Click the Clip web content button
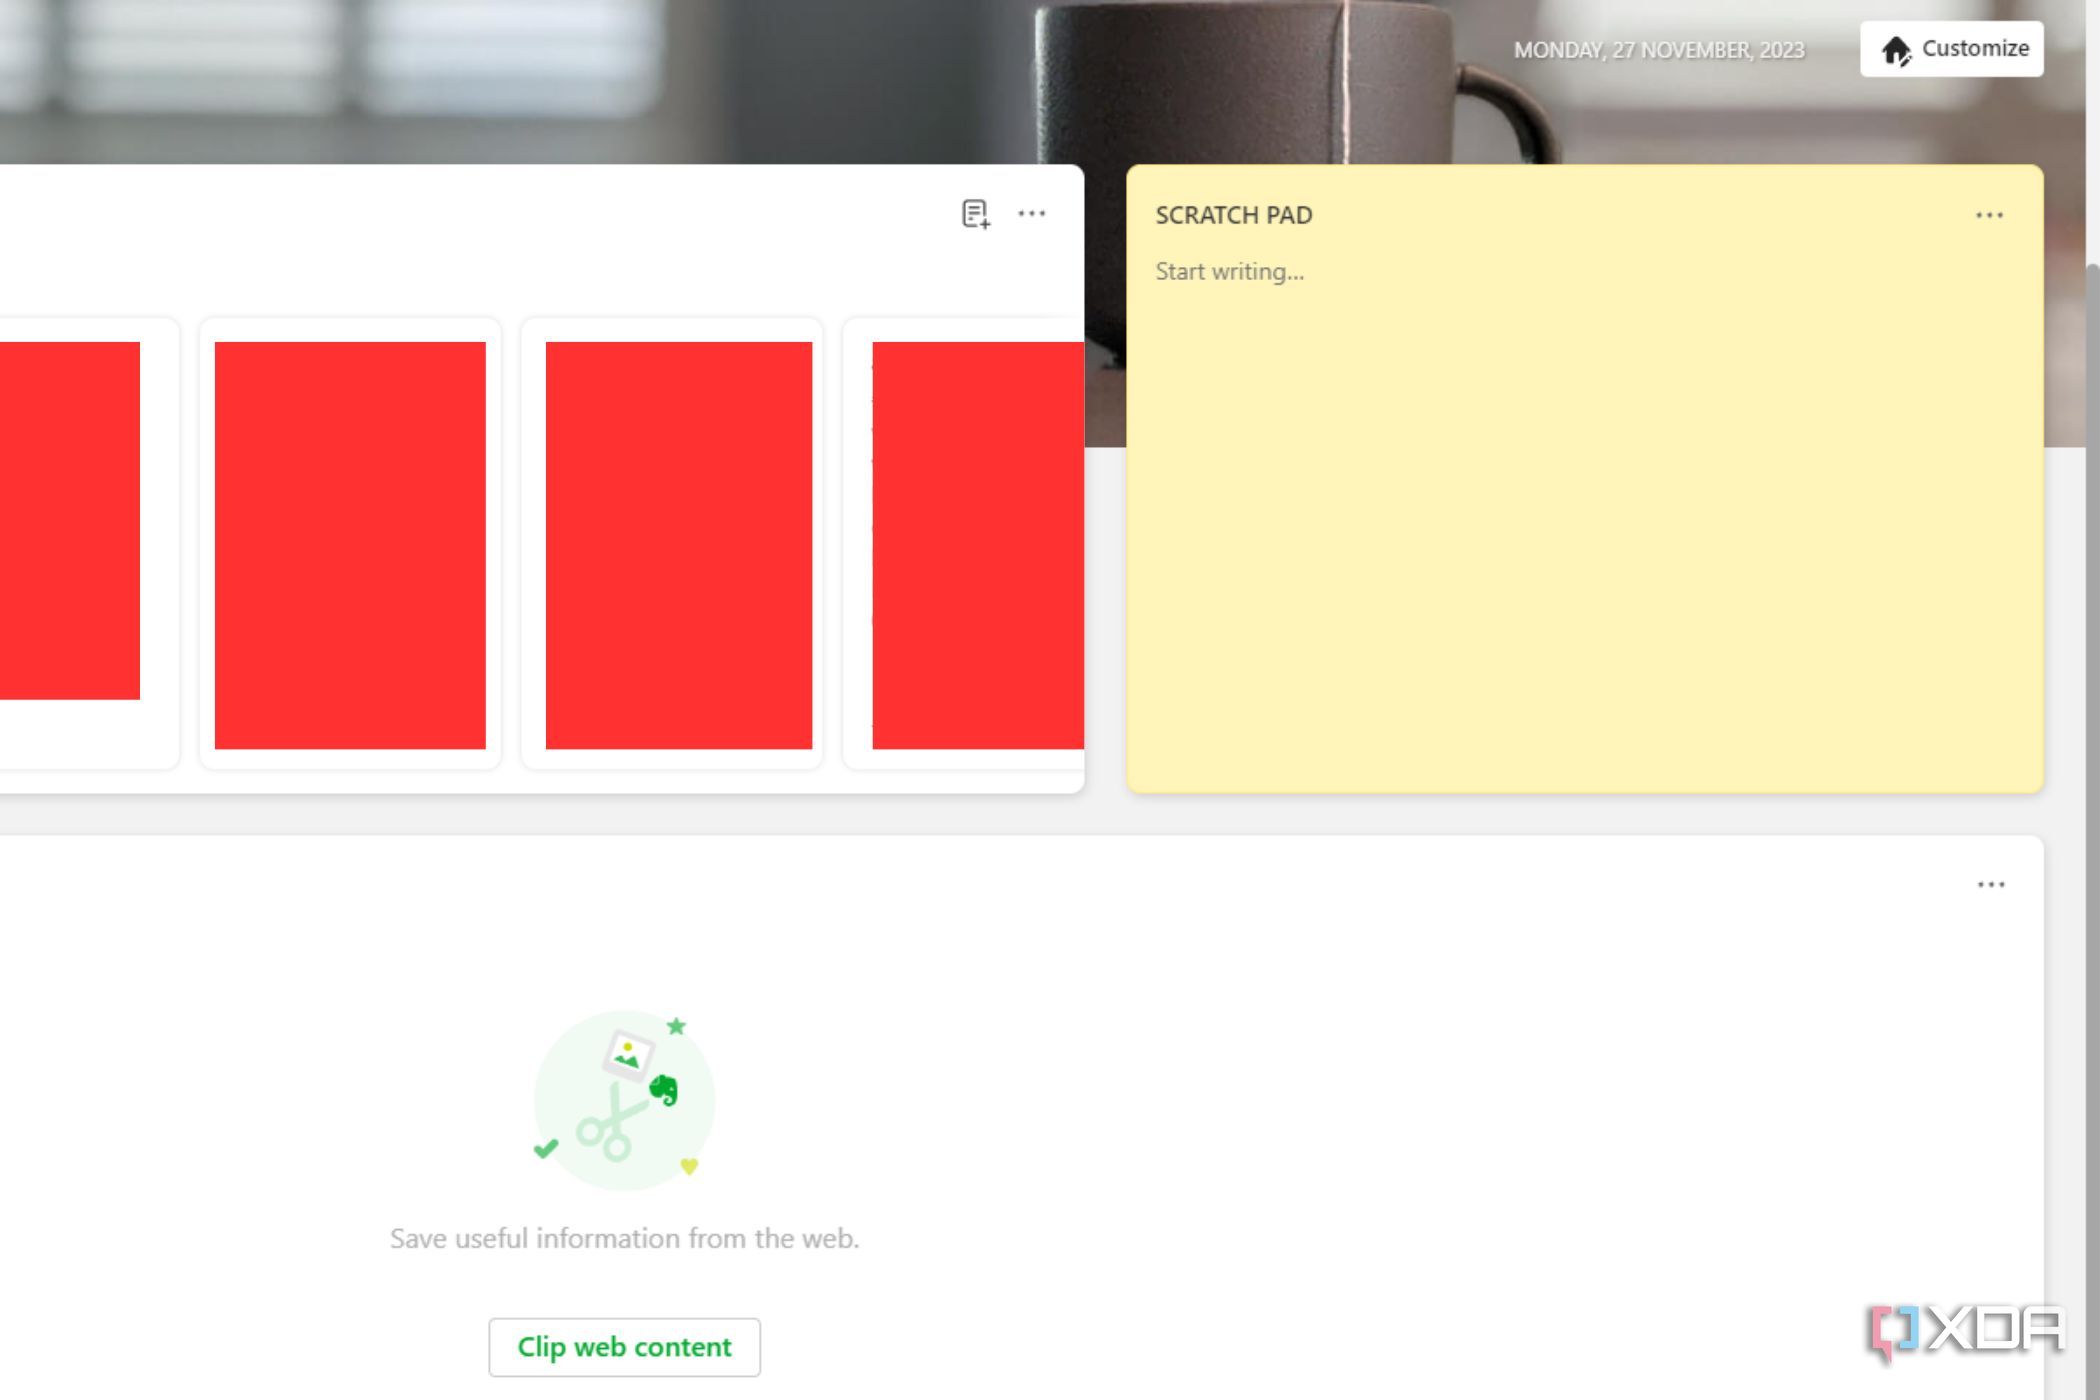 tap(625, 1347)
